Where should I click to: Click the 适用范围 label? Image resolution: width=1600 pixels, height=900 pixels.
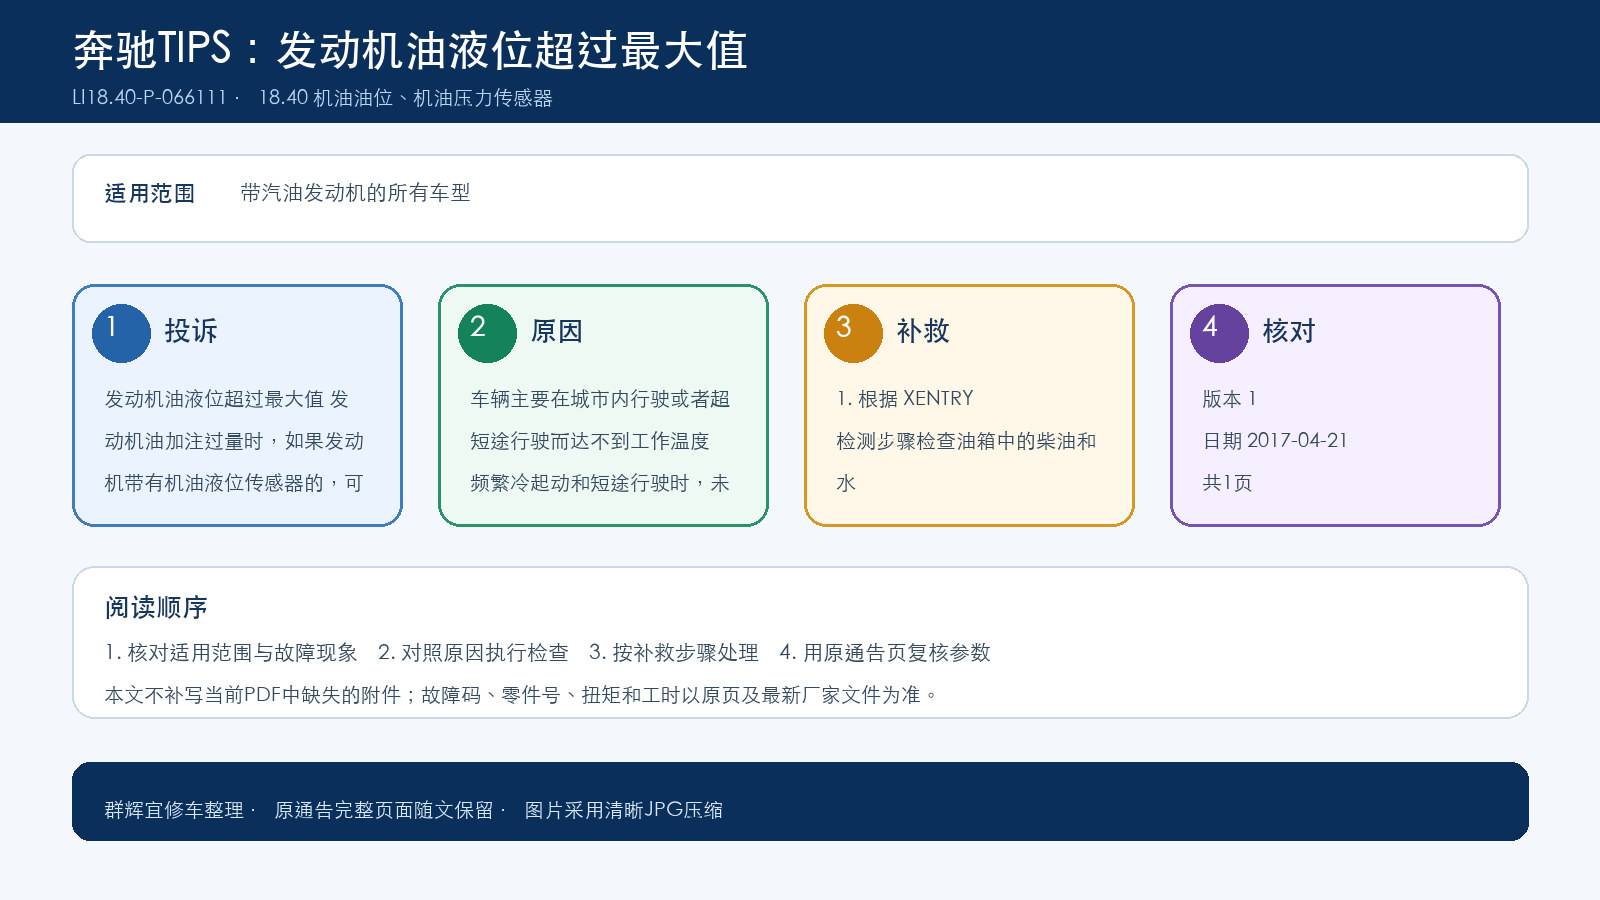150,193
